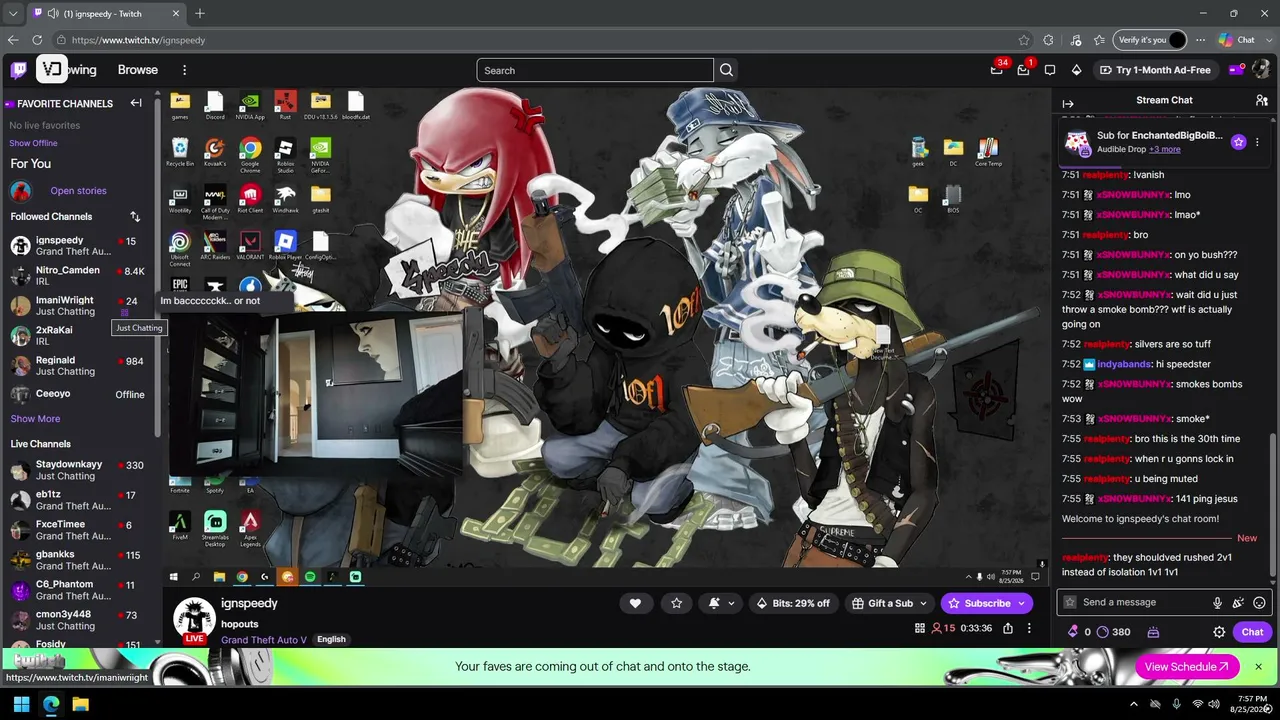Screen dimensions: 1280x720
Task: Go to the Twitch home logo
Action: click(x=19, y=70)
